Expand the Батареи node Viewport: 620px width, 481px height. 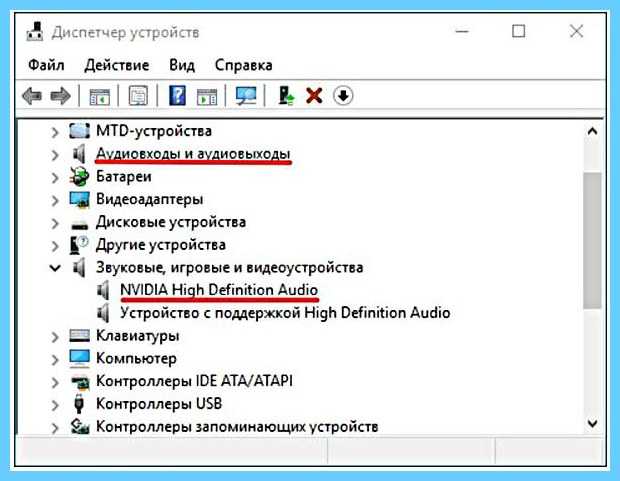pyautogui.click(x=55, y=178)
